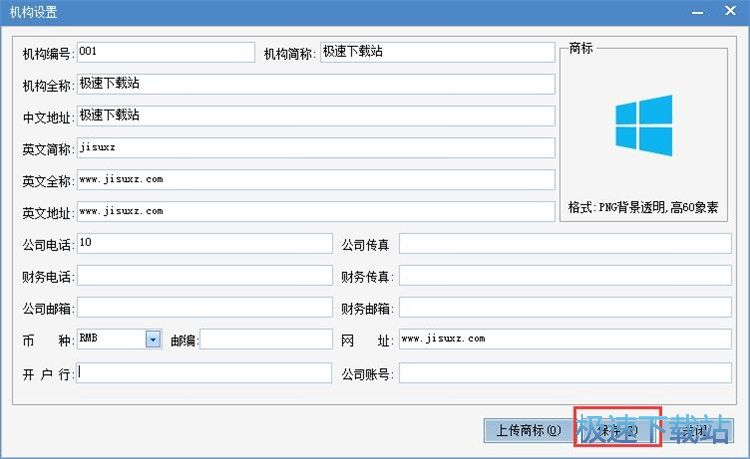
Task: Focus the 邮编 postal code field
Action: (x=266, y=339)
